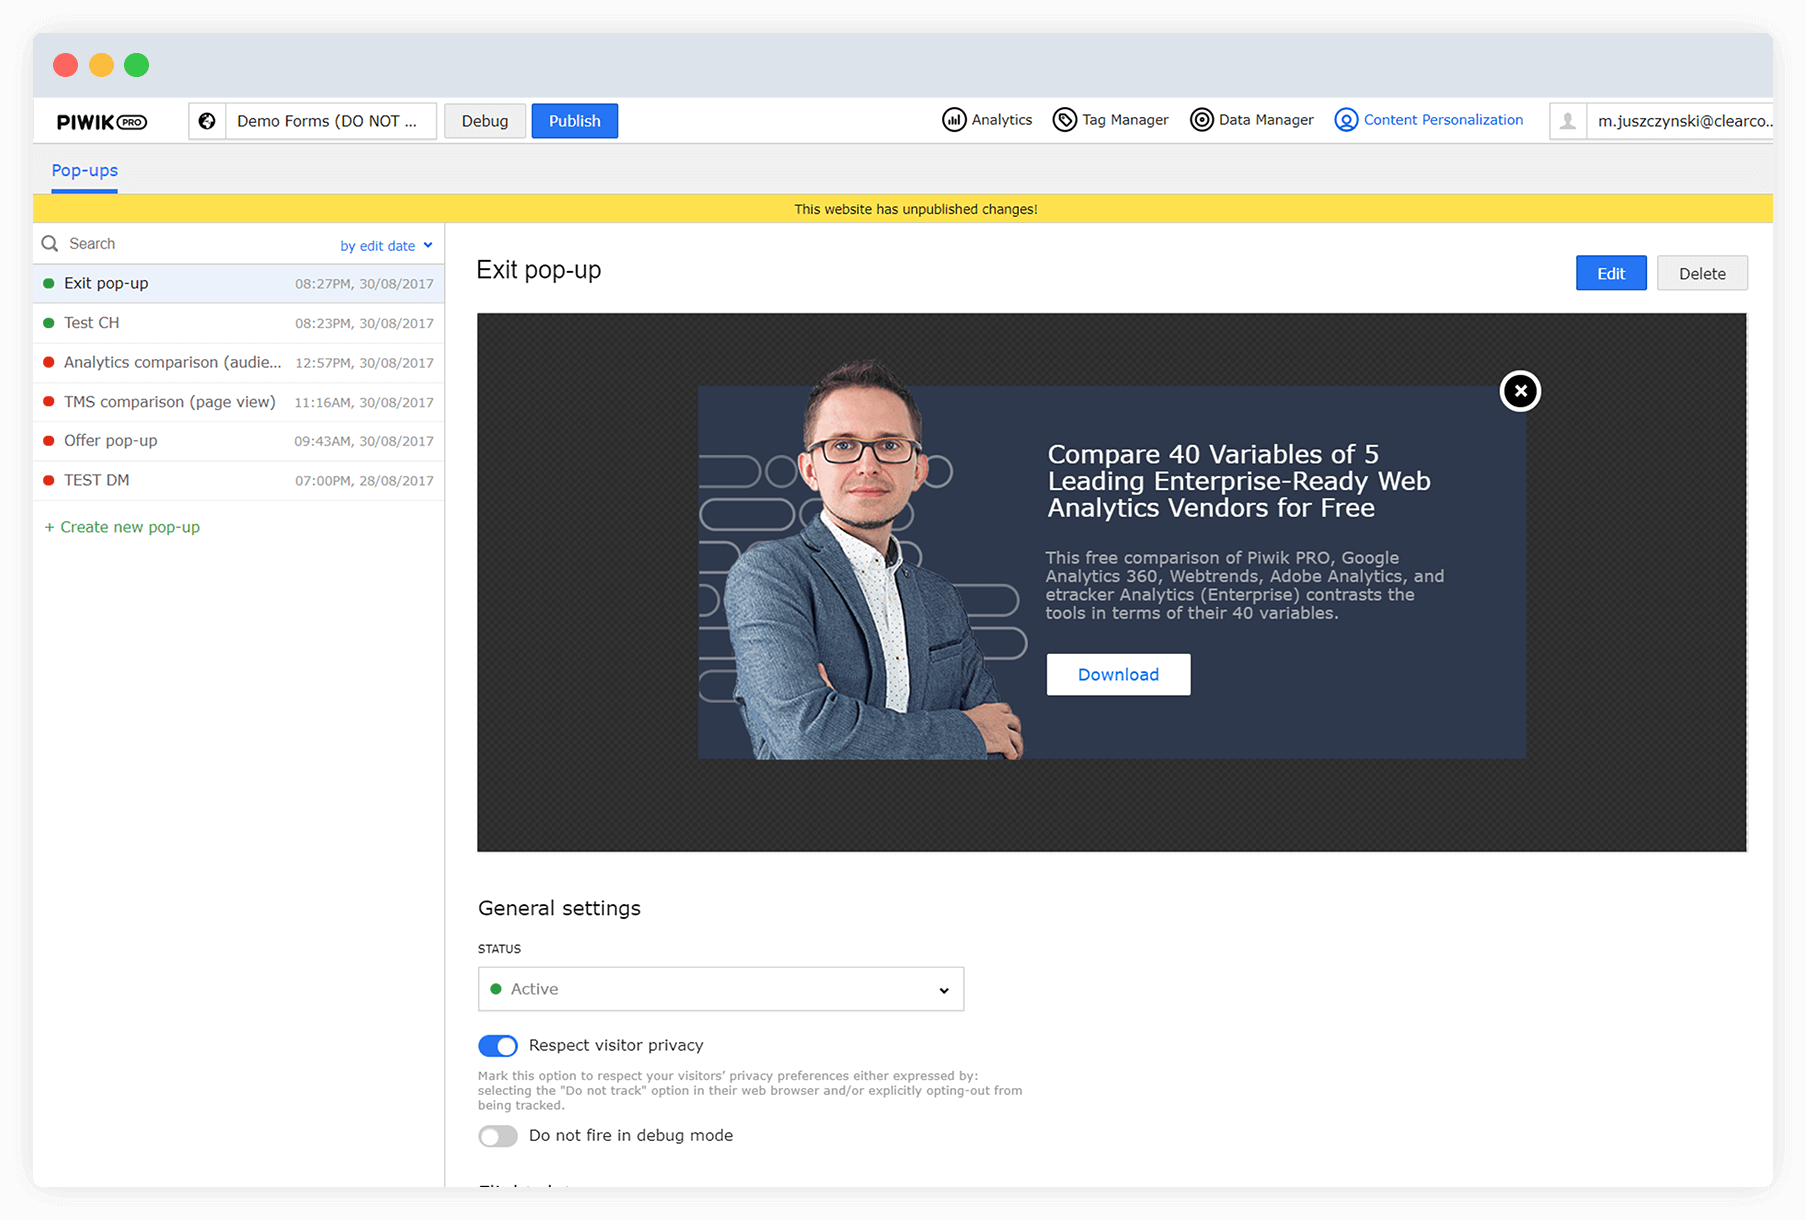Publish the unpublished changes
1806x1220 pixels.
[x=574, y=121]
